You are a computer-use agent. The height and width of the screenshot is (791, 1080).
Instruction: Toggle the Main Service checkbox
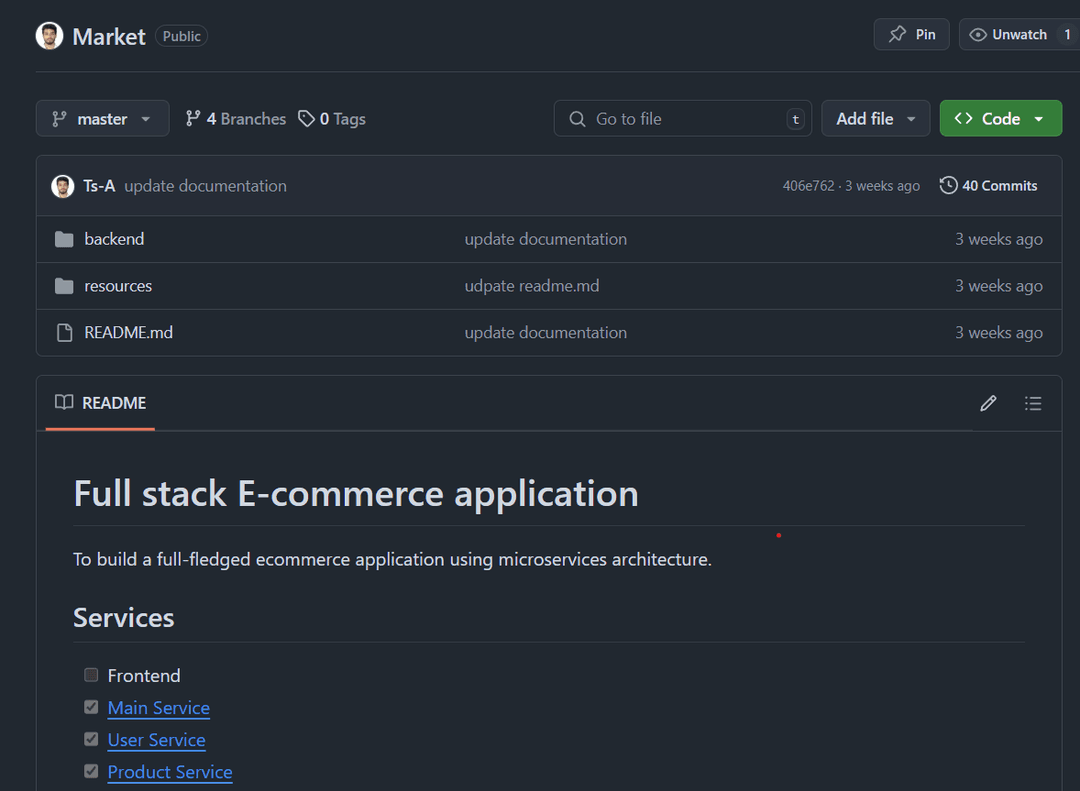point(91,707)
